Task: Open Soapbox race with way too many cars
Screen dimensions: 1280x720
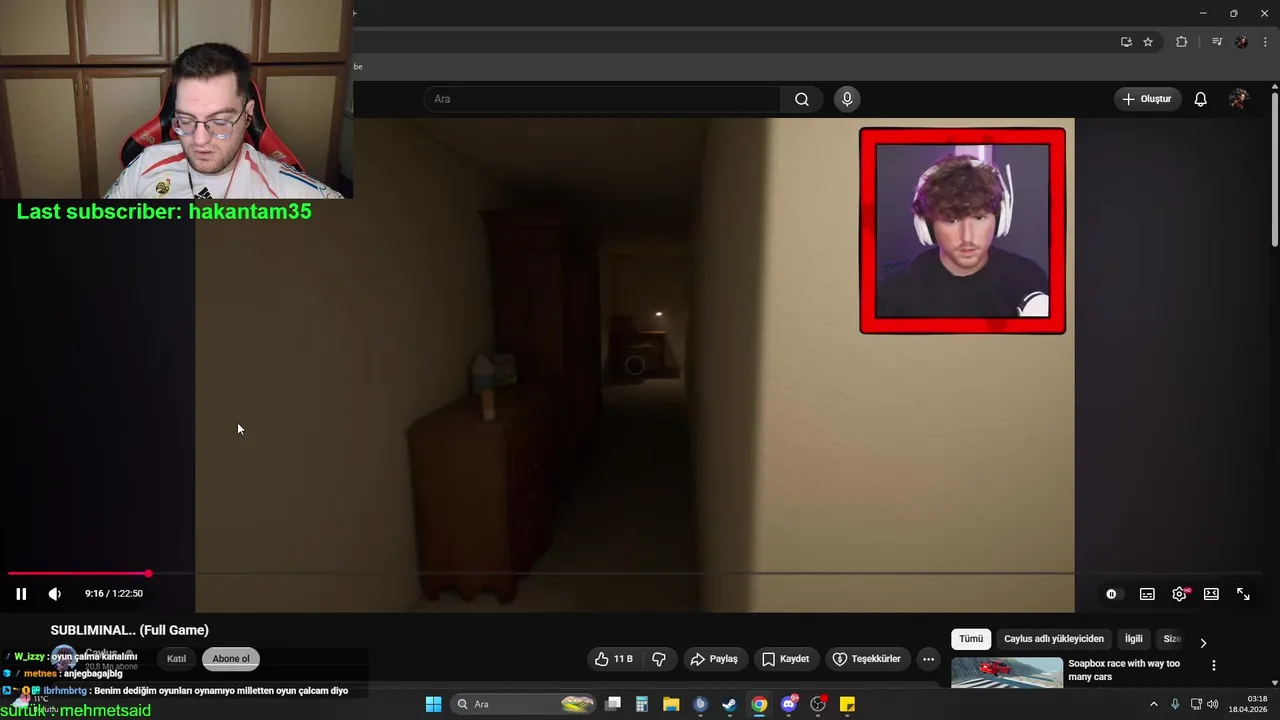Action: (x=1124, y=670)
